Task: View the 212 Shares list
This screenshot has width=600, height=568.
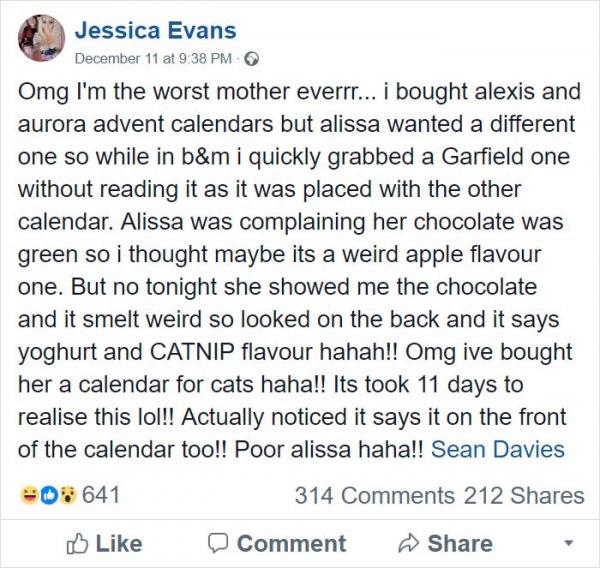Action: coord(524,495)
